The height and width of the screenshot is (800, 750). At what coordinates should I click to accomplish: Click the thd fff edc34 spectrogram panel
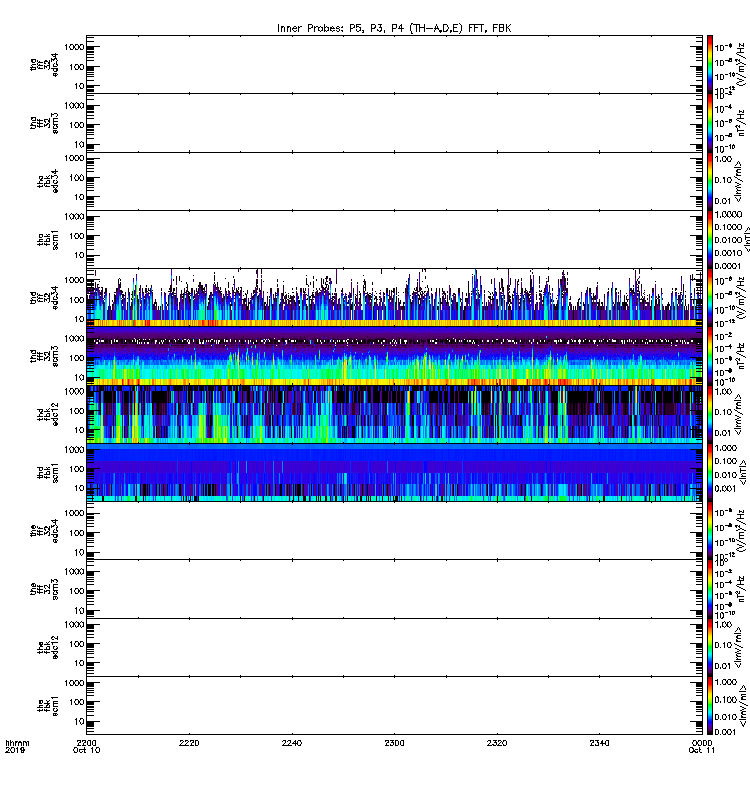coord(394,298)
